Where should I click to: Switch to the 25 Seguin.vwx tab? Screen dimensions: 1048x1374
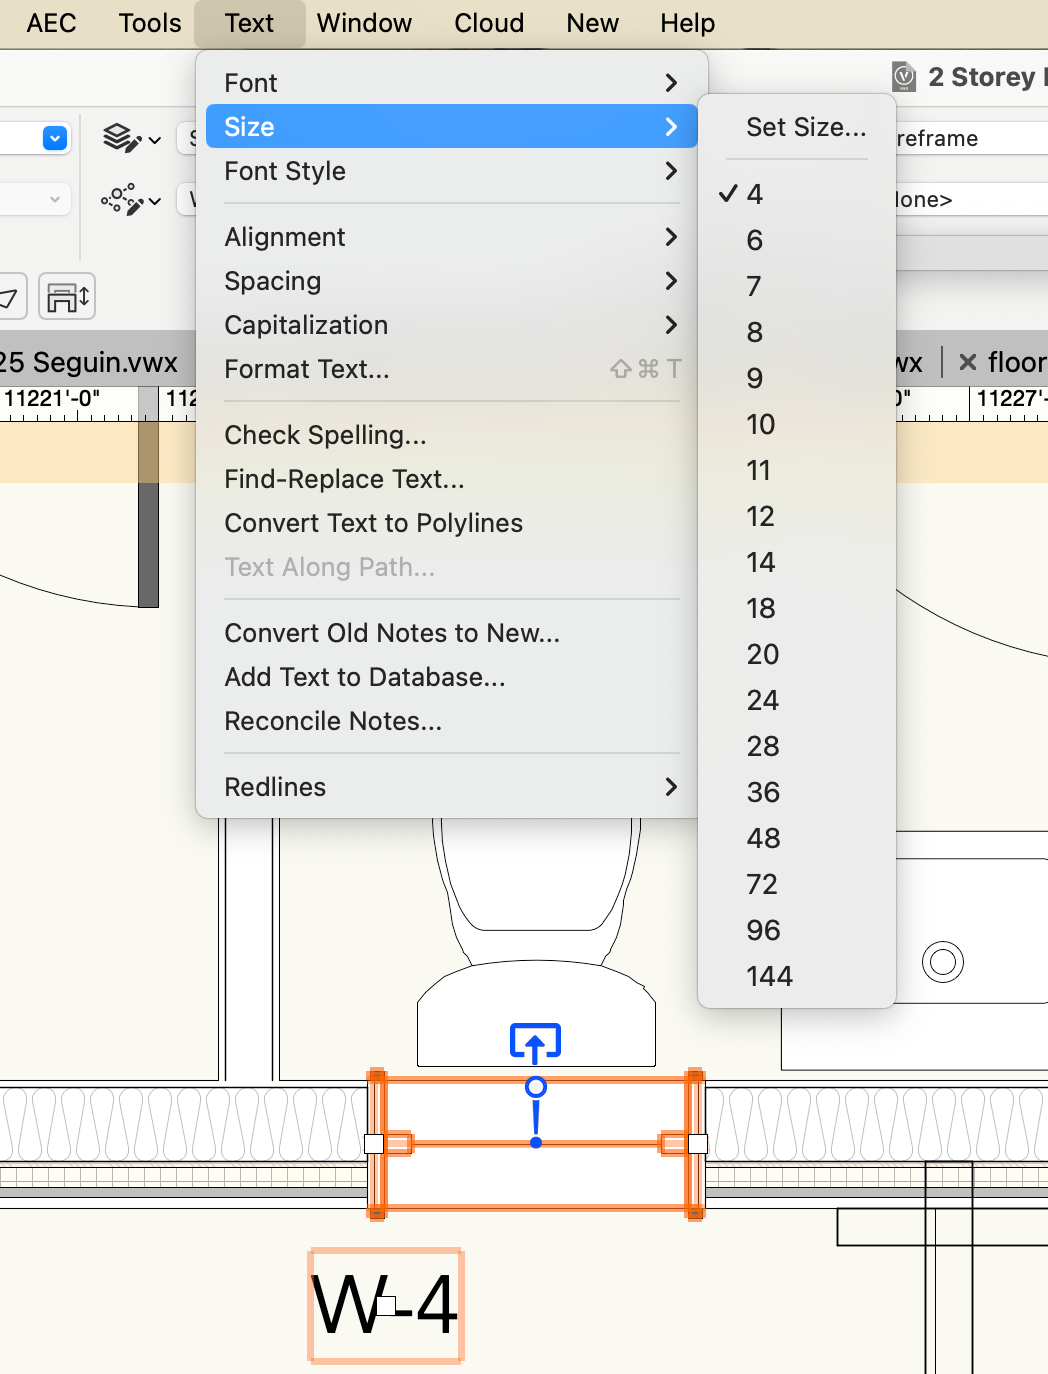90,362
